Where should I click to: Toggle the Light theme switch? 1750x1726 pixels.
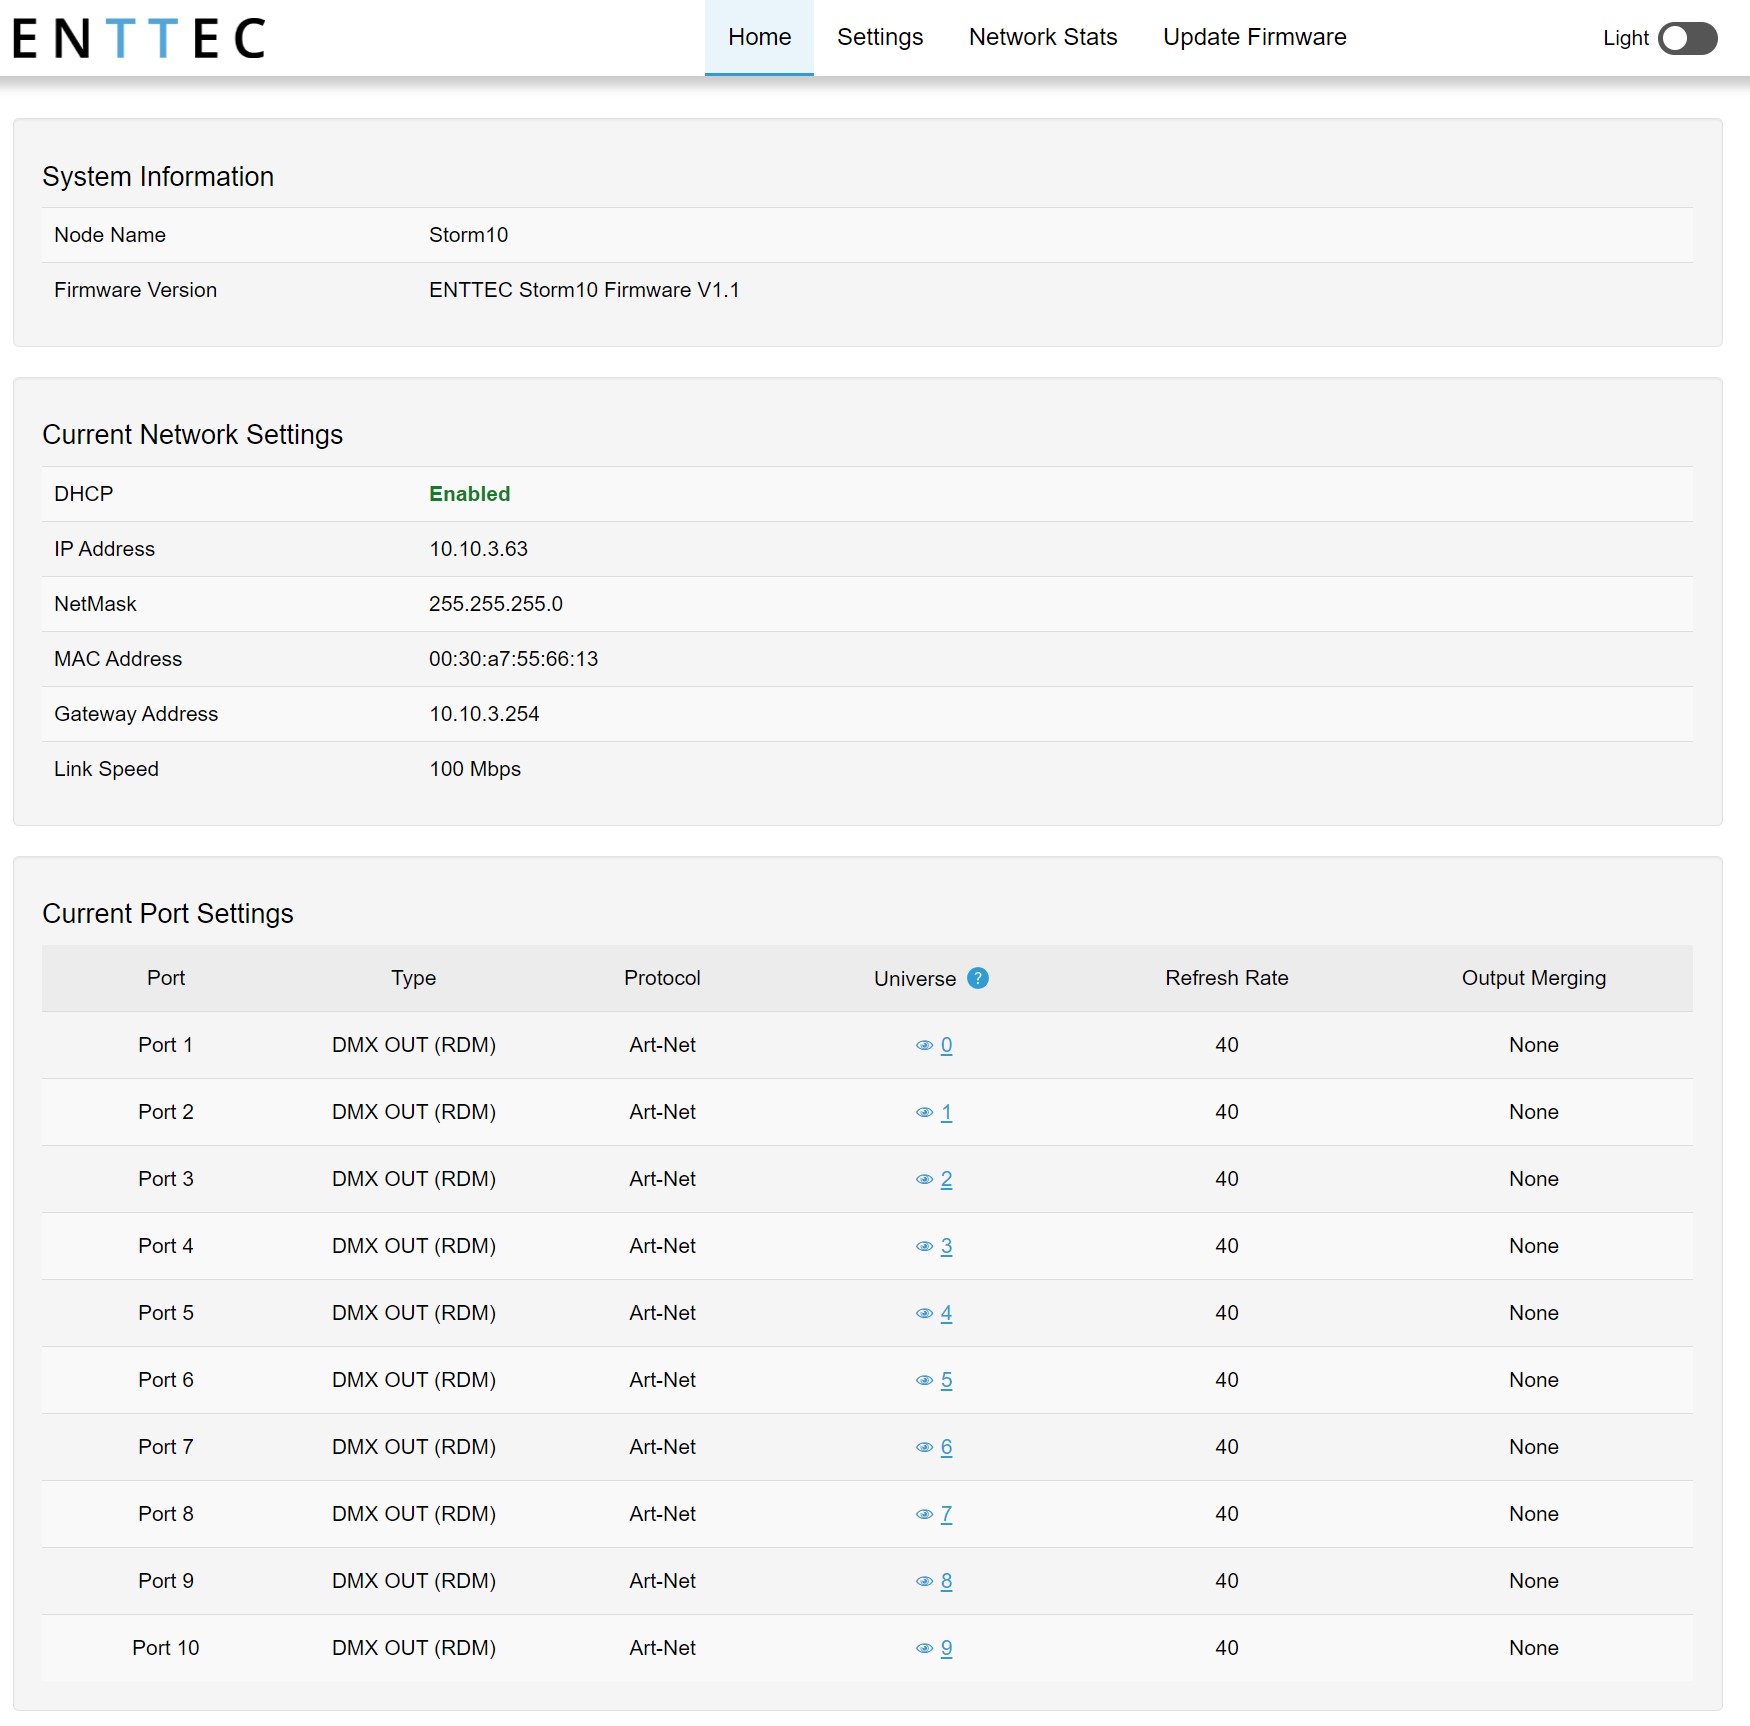tap(1687, 38)
